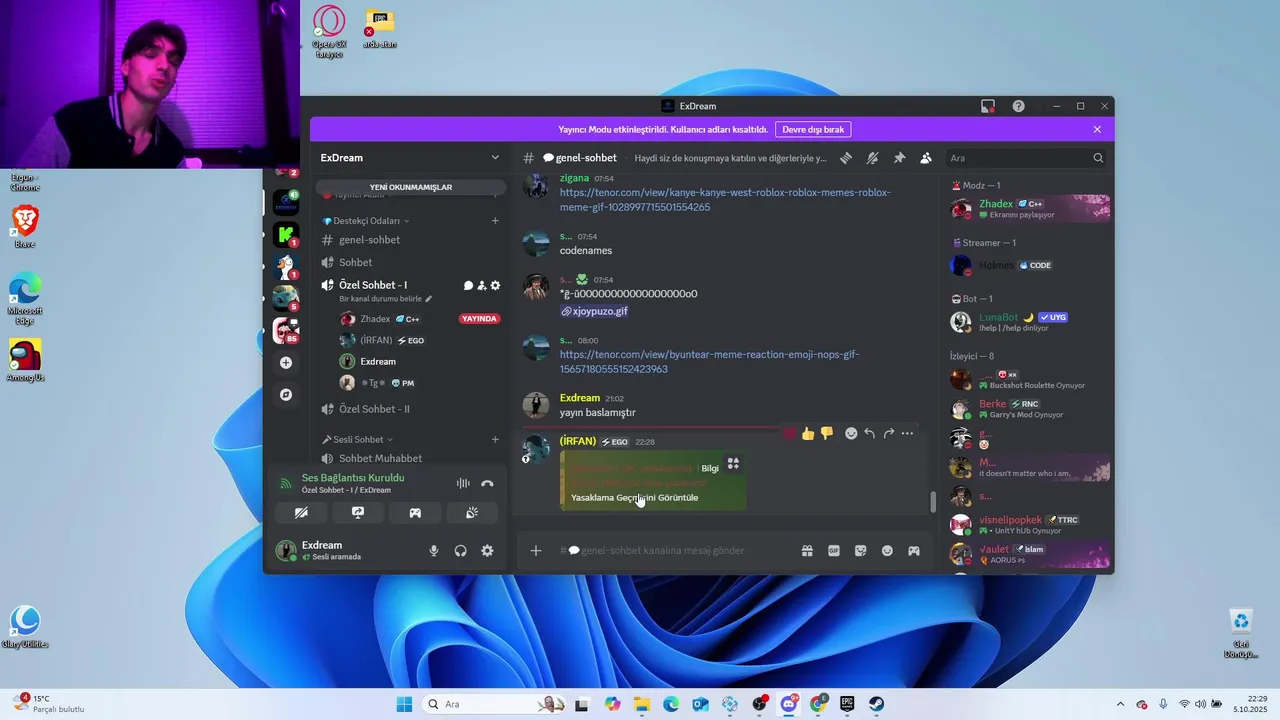React with thumbs down on İRFAN's message
This screenshot has width=1280, height=720.
pos(827,433)
